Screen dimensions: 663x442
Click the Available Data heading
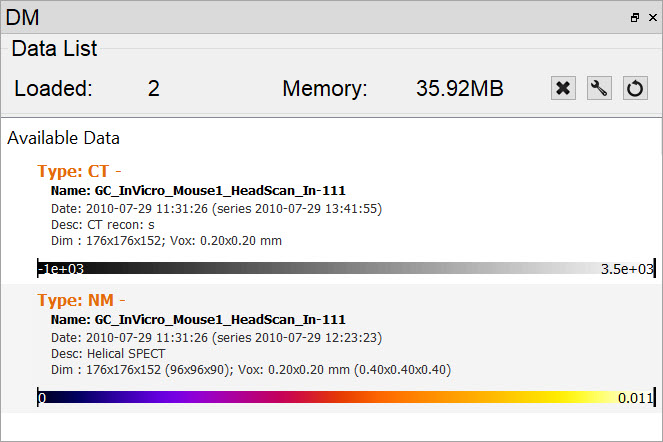click(63, 137)
